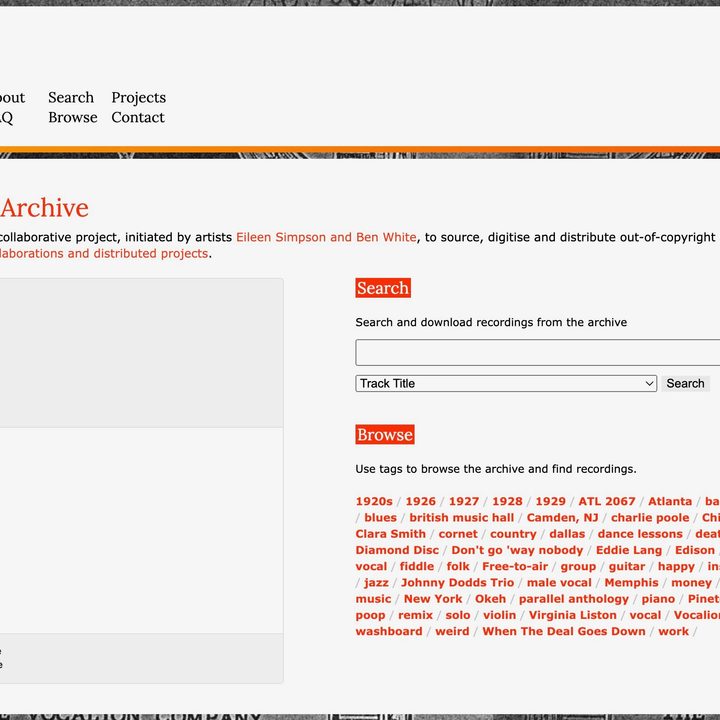
Task: Browse the Virginia Liston tag
Action: (x=572, y=616)
